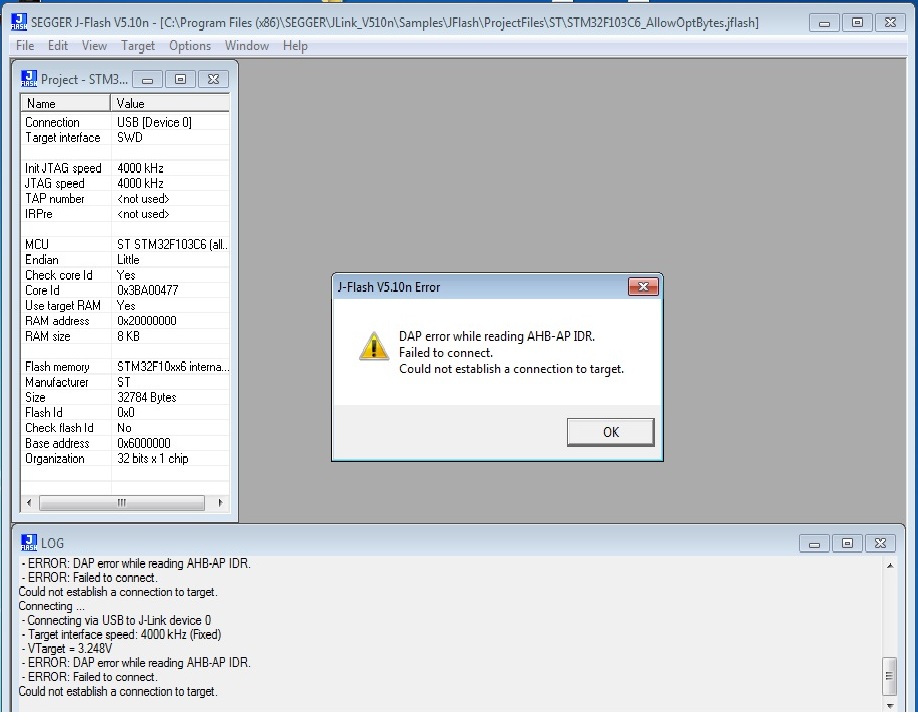Click the Project panel J-Flash icon
The width and height of the screenshot is (918, 719).
pyautogui.click(x=29, y=78)
